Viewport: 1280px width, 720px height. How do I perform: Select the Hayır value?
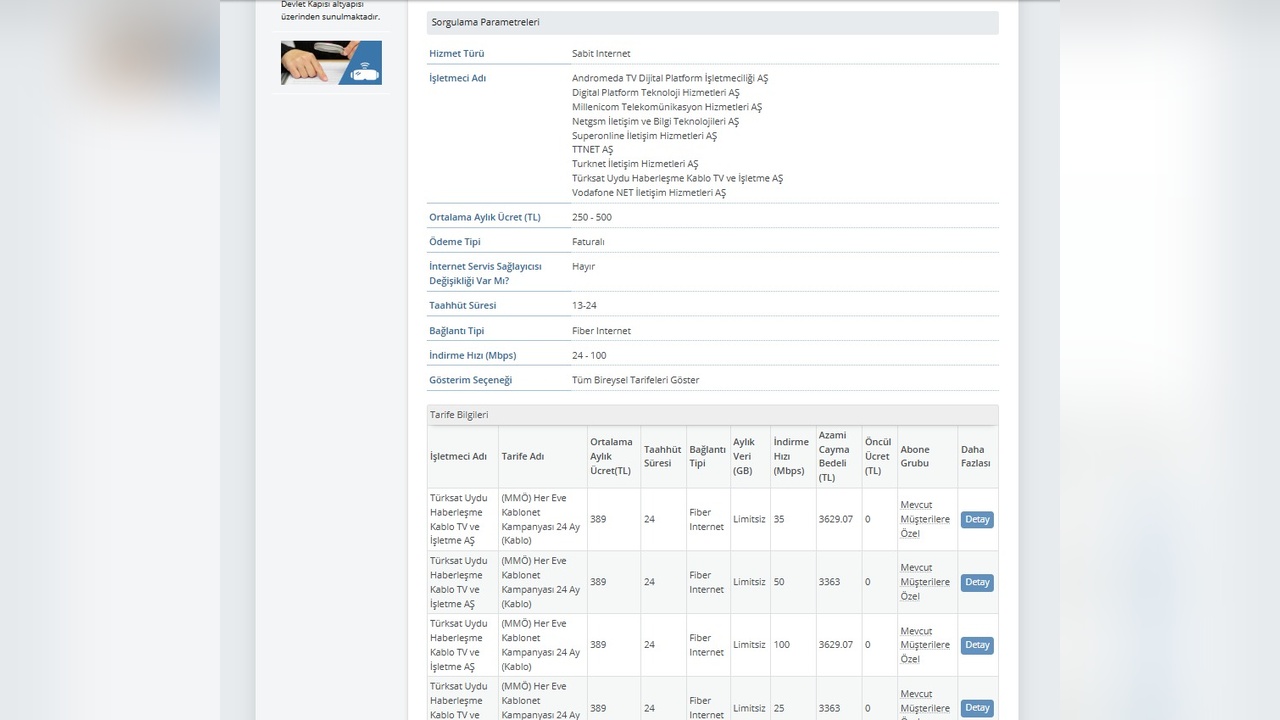click(583, 266)
